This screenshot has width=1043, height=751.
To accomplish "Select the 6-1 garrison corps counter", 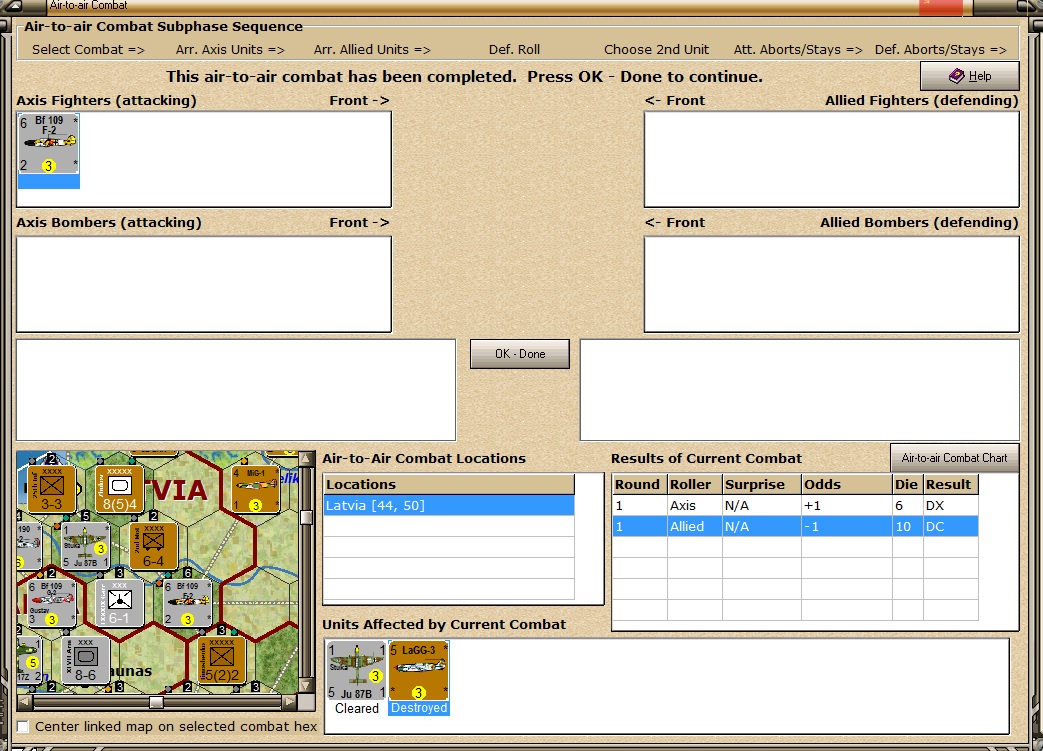I will point(120,603).
